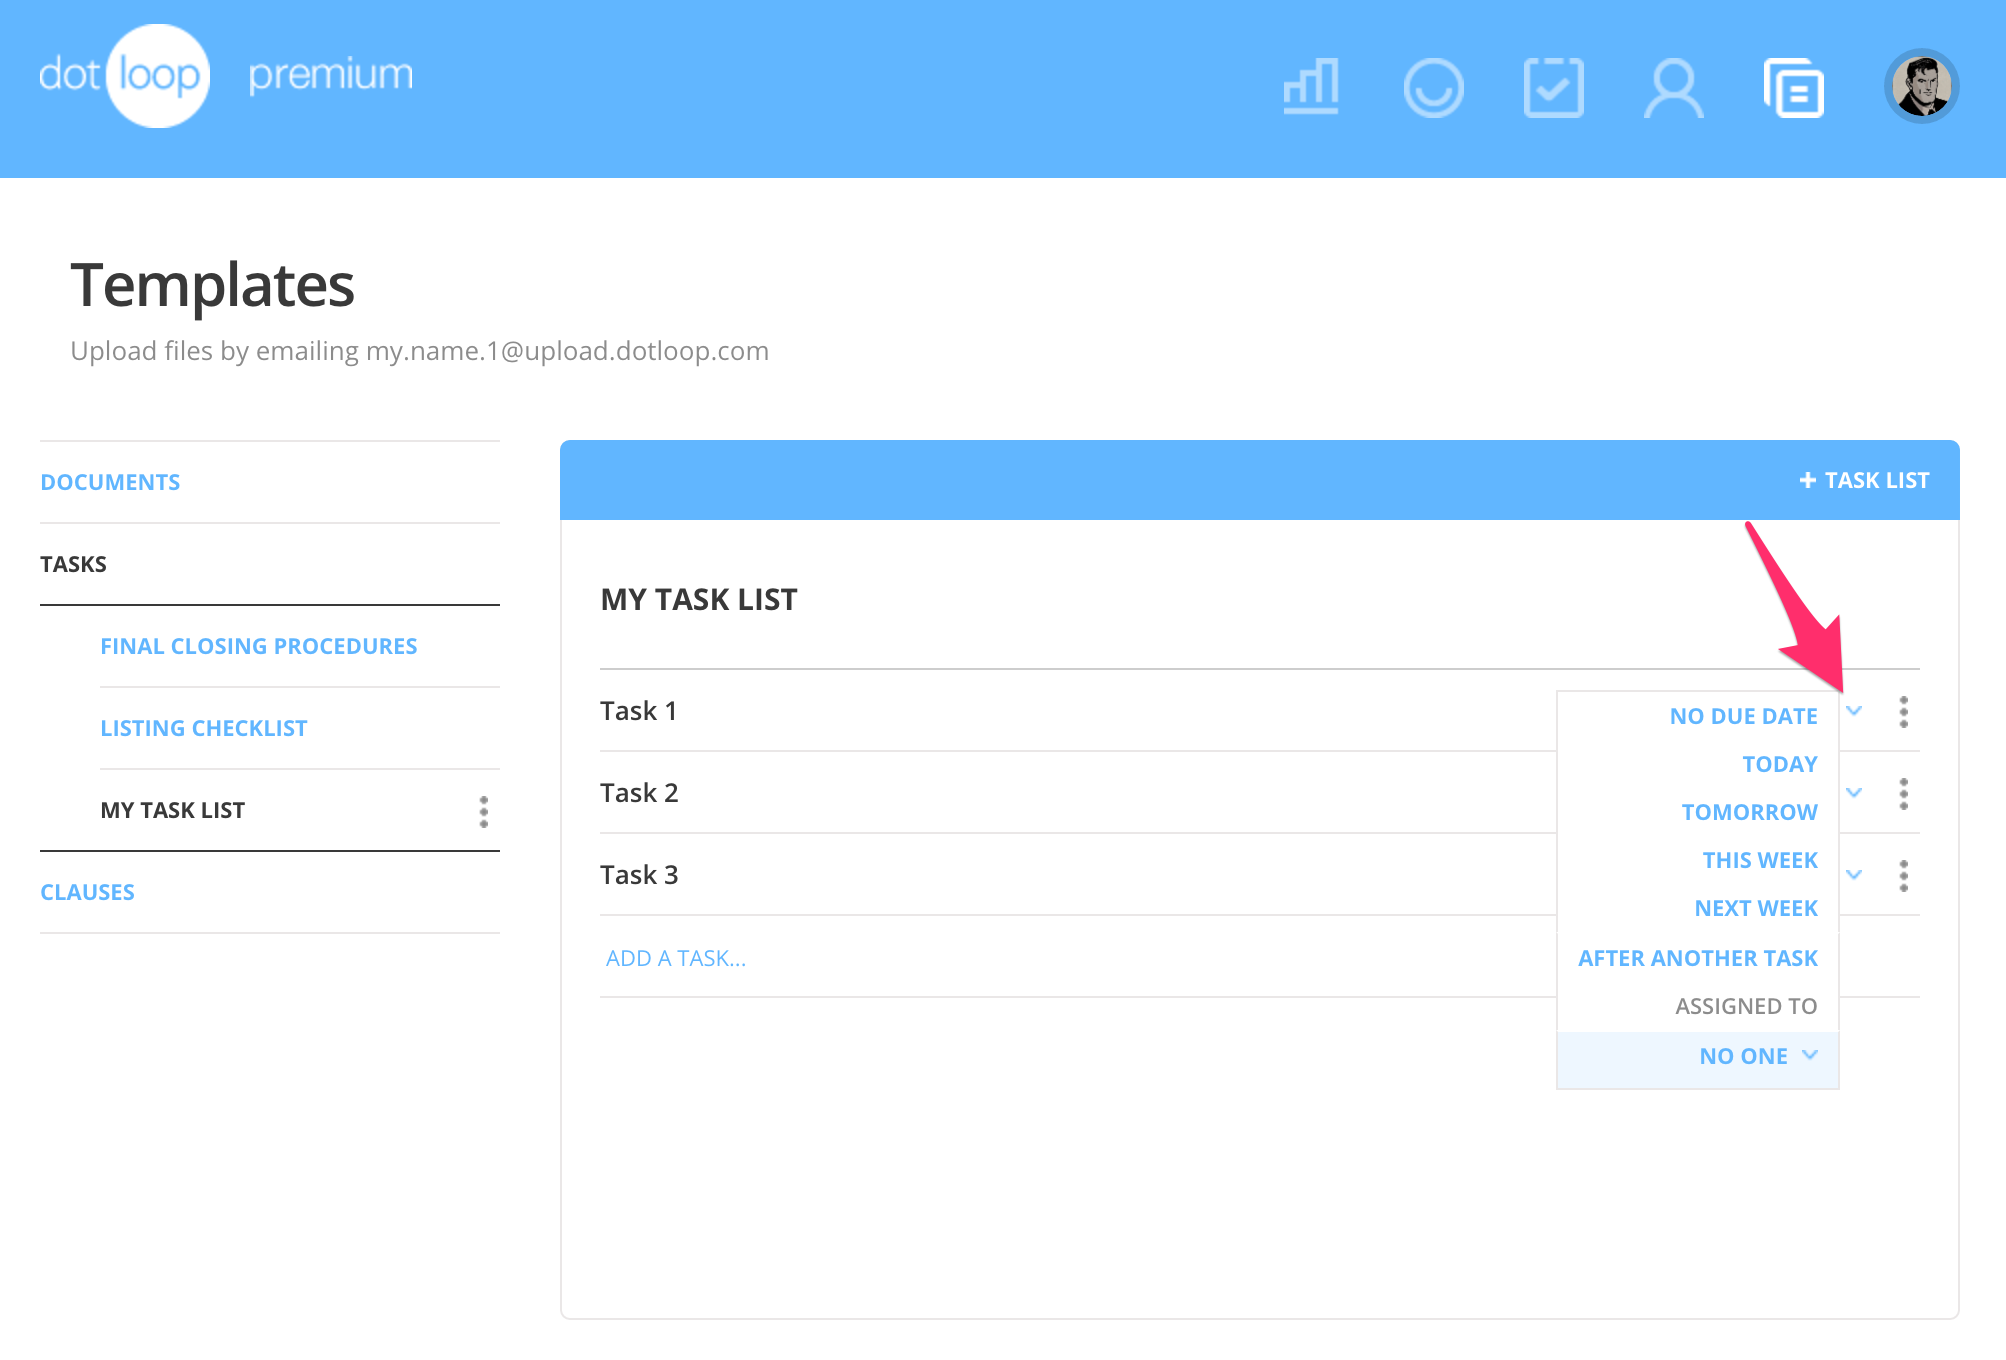Open the people contacts icon
This screenshot has width=2006, height=1360.
tap(1673, 88)
